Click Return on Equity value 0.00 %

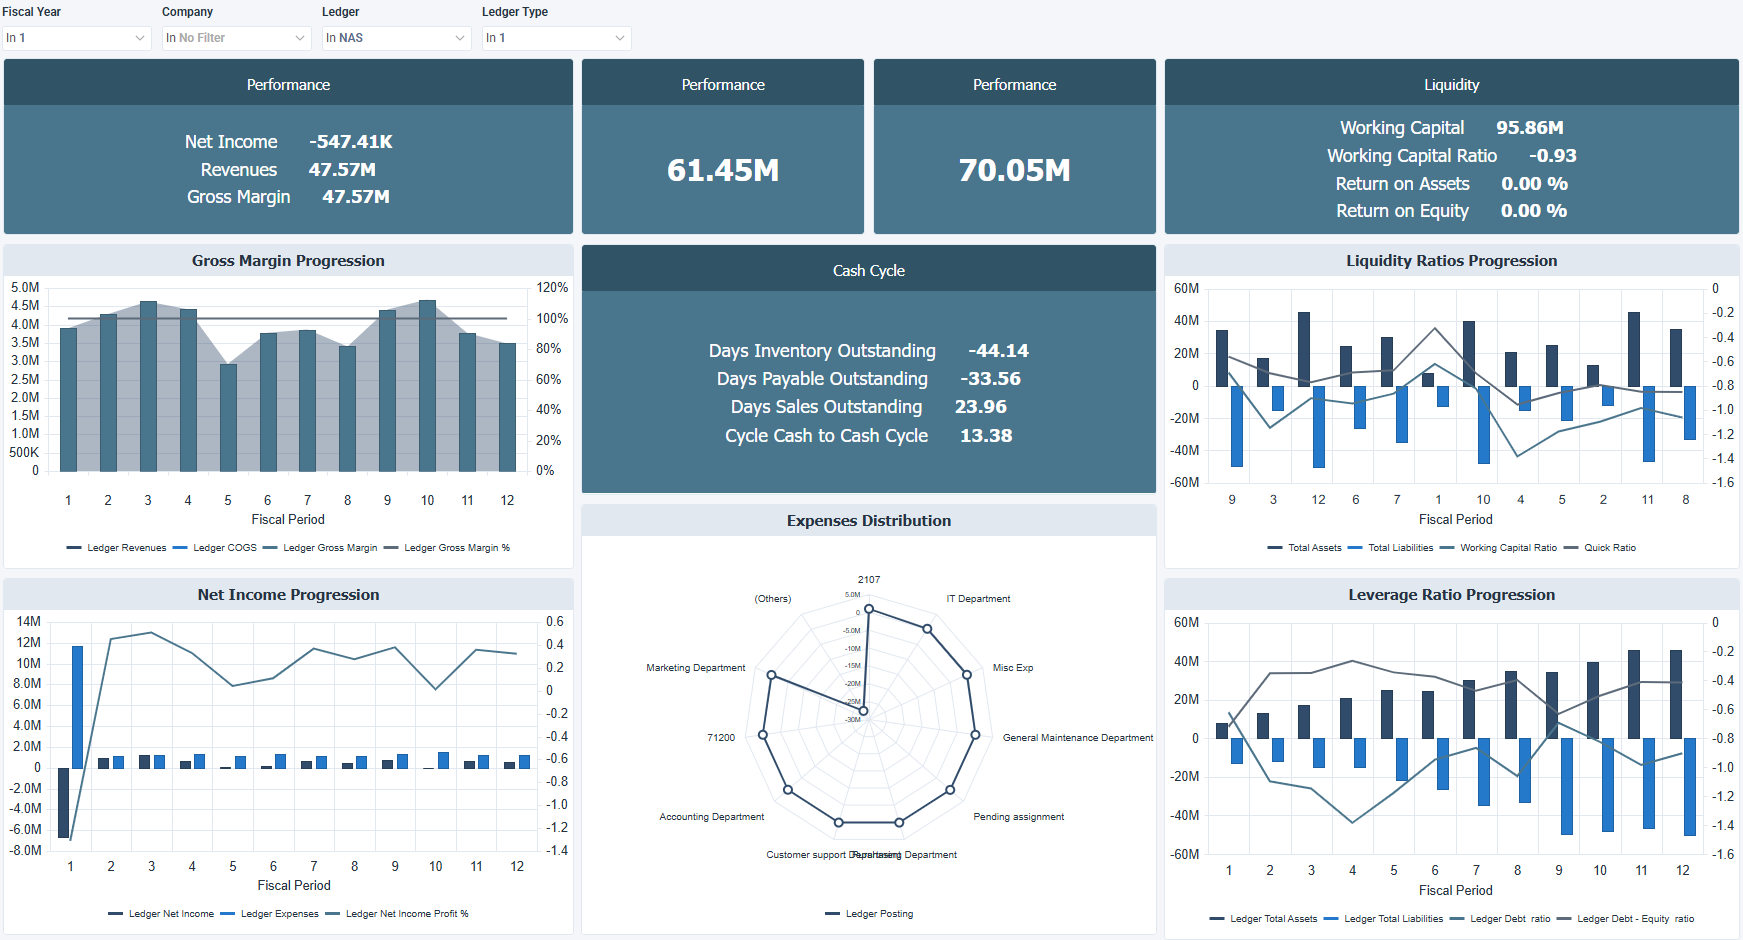pyautogui.click(x=1534, y=211)
